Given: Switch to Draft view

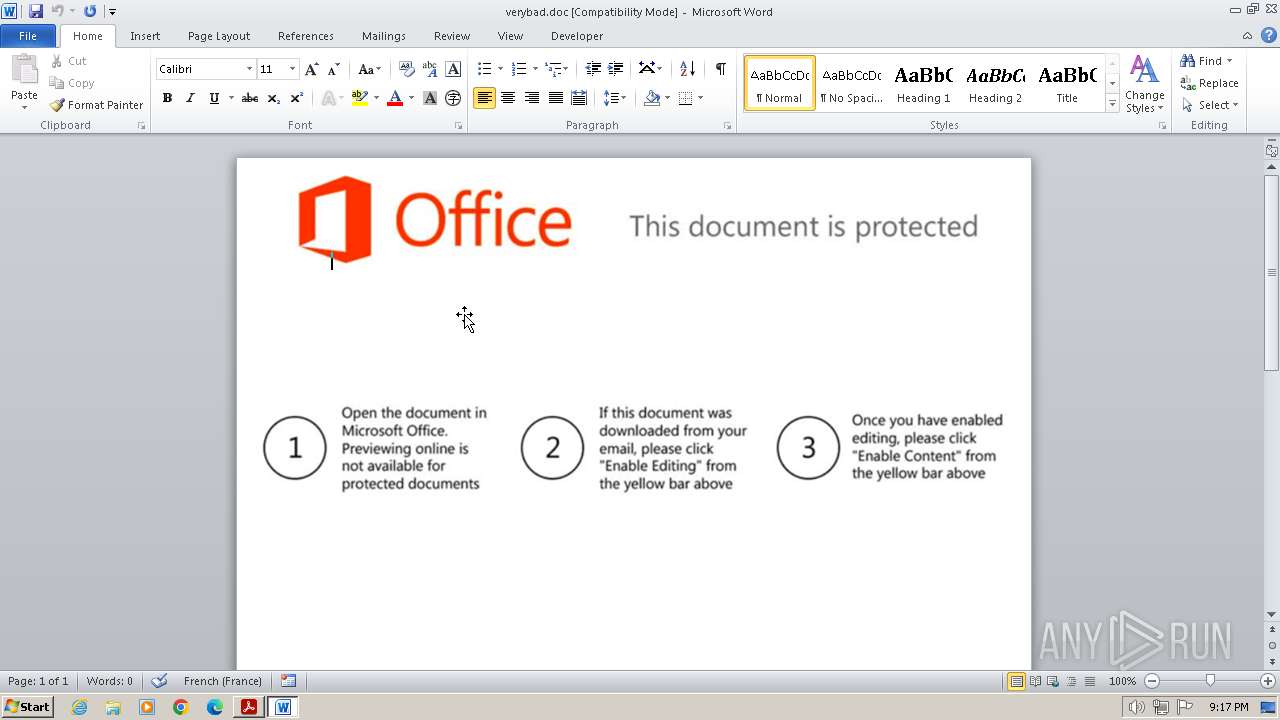Looking at the screenshot, I should point(1089,681).
